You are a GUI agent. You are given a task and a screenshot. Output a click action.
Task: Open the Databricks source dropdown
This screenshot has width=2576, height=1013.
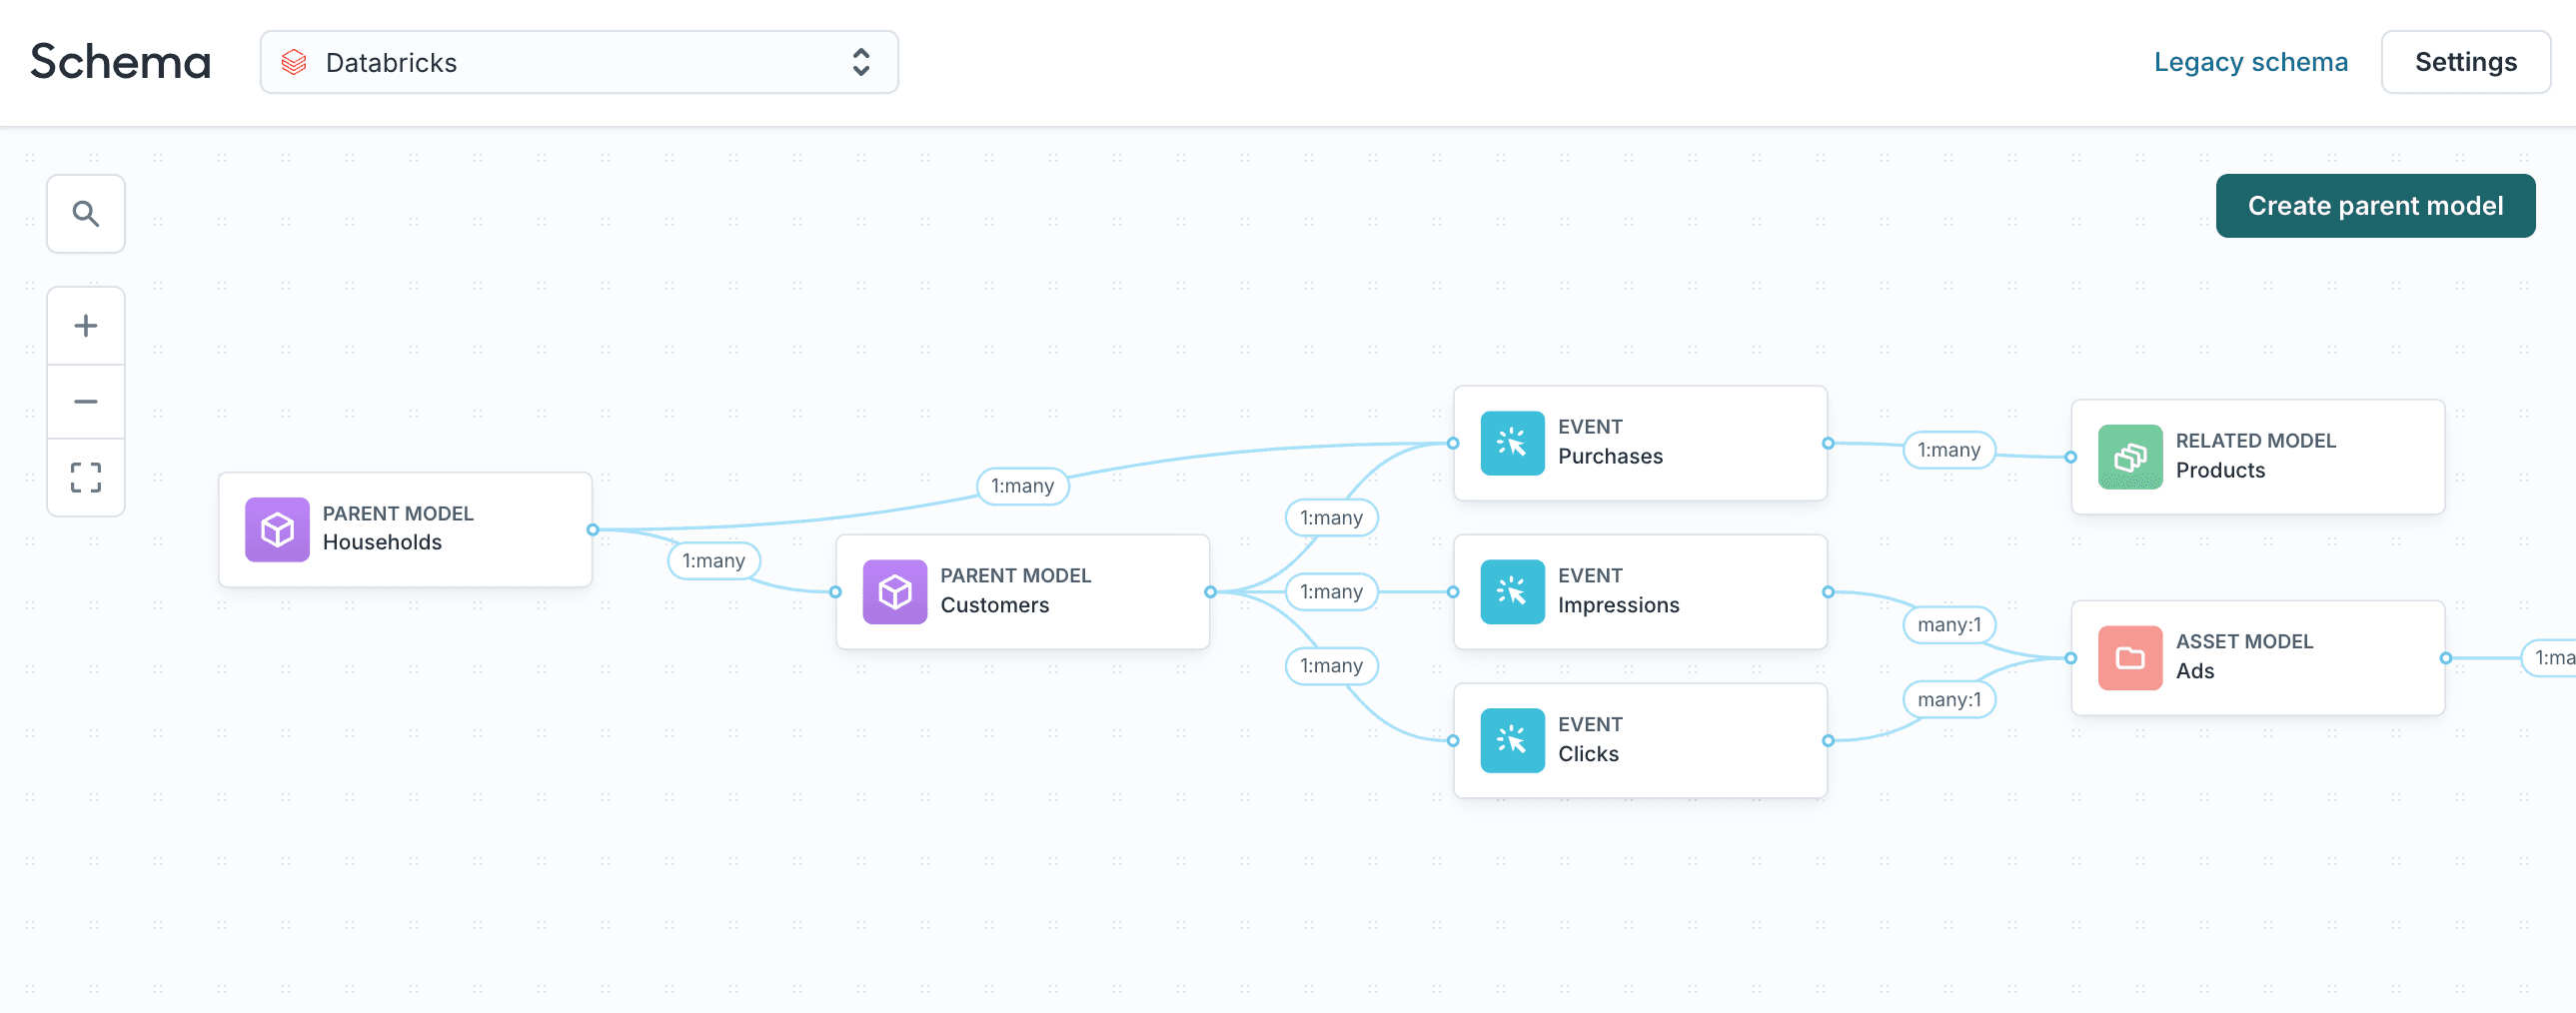[x=578, y=62]
